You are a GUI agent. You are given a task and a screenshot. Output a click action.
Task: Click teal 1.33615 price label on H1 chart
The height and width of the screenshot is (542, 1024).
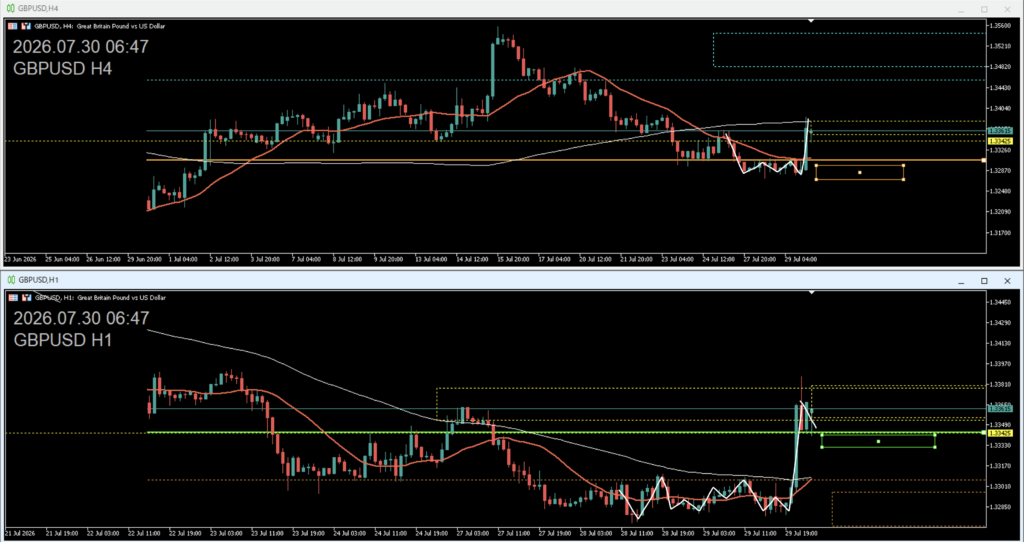[1000, 409]
